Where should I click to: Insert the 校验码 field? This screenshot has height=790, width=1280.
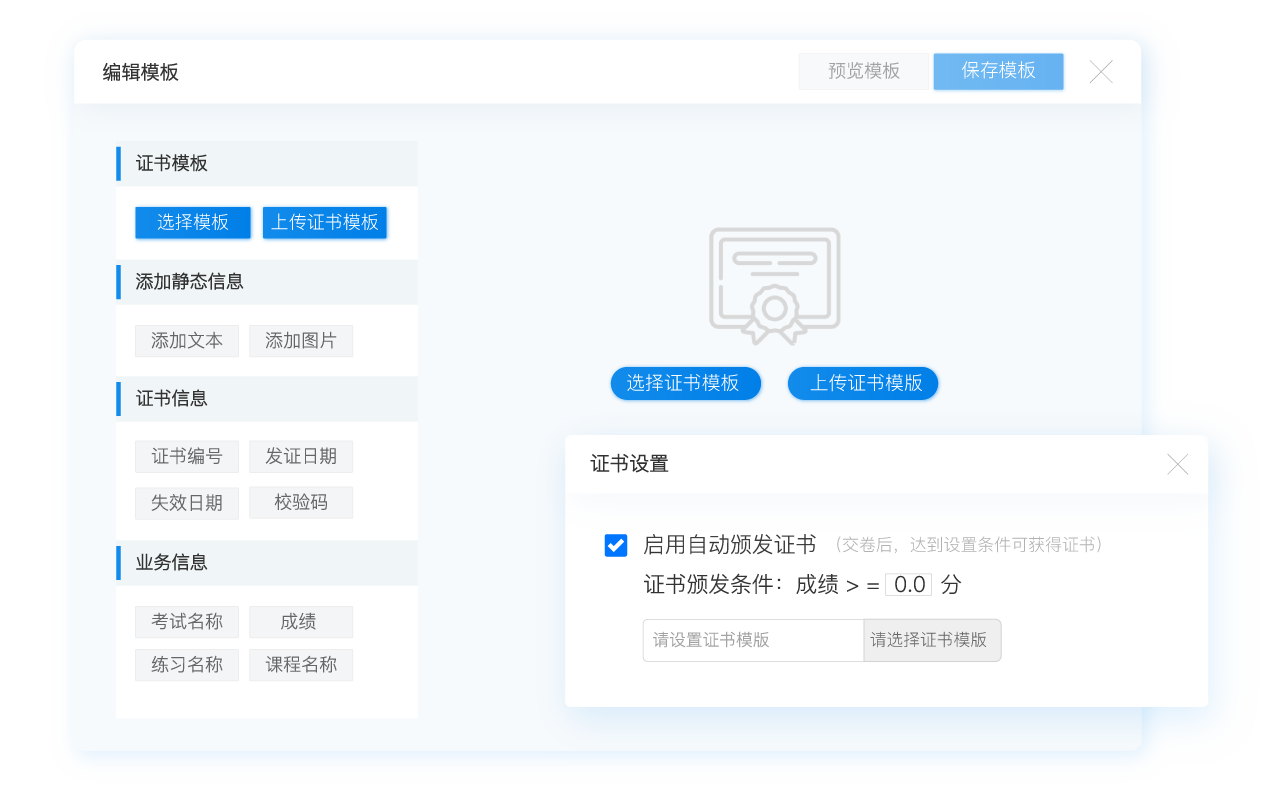[x=301, y=503]
